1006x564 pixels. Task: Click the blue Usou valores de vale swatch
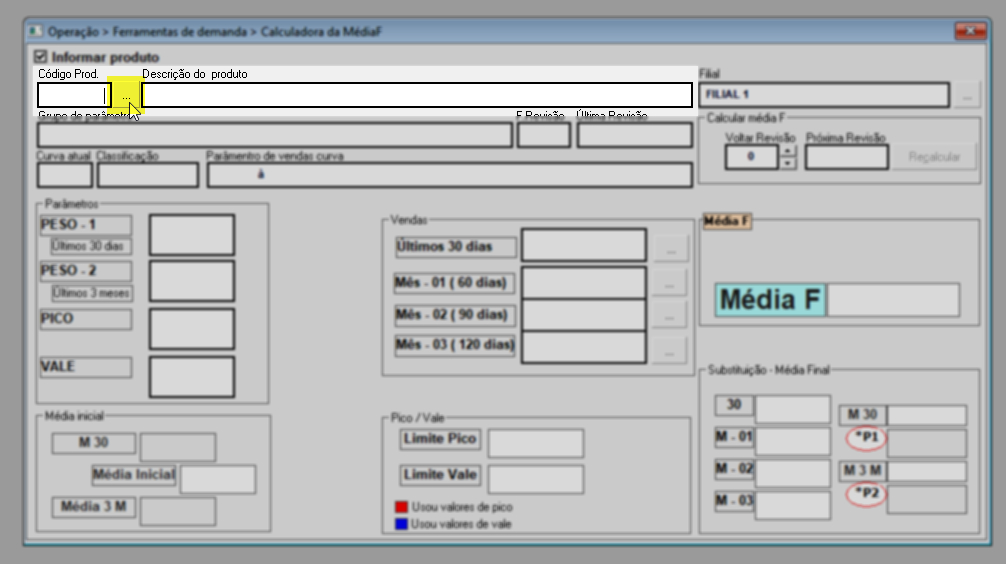[402, 524]
